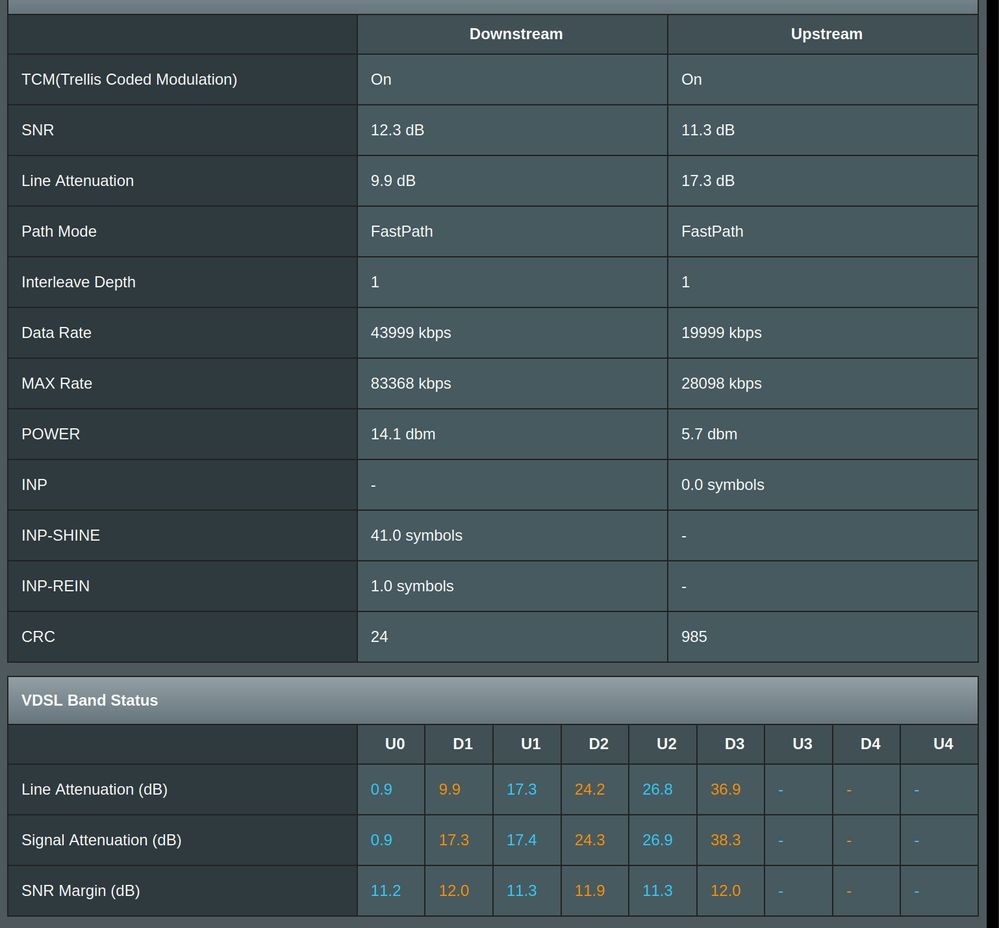Click the Interleave Depth row label
The image size is (999, 928).
(78, 282)
